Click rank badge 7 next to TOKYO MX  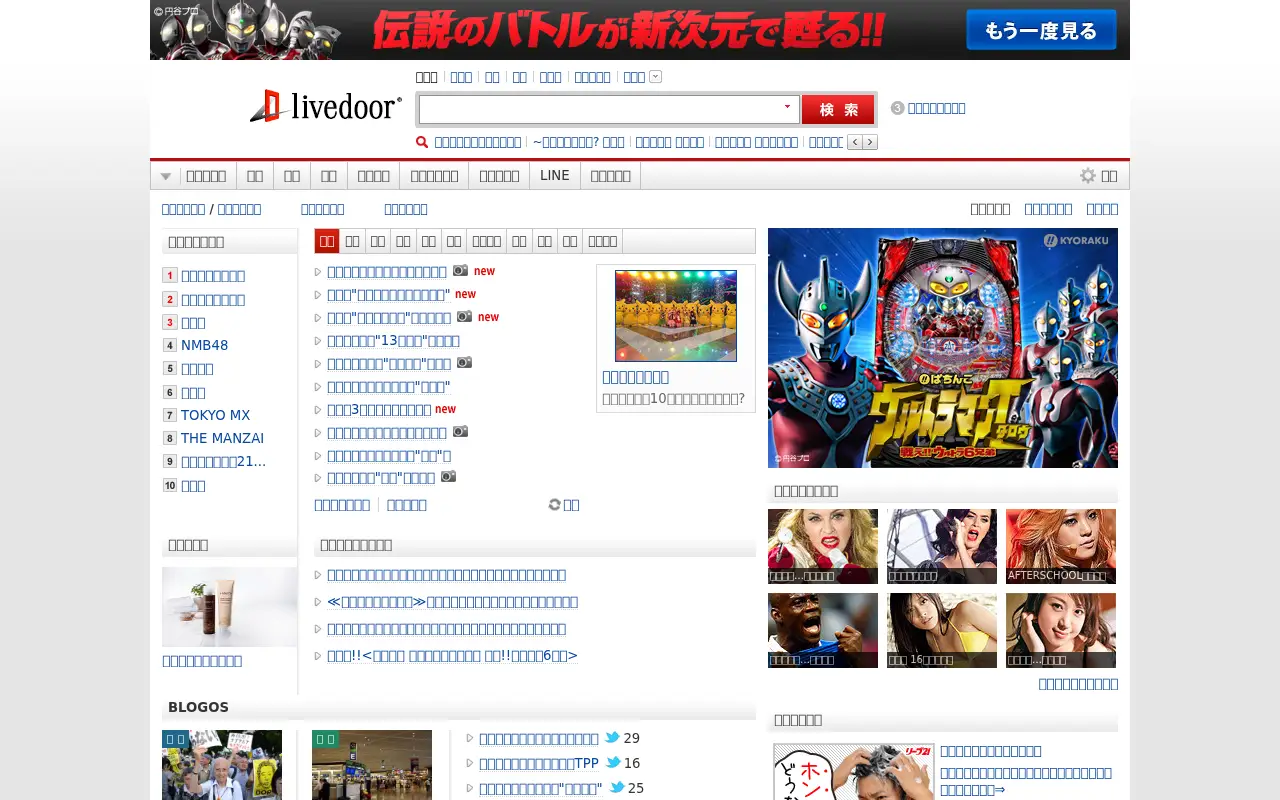pyautogui.click(x=170, y=416)
